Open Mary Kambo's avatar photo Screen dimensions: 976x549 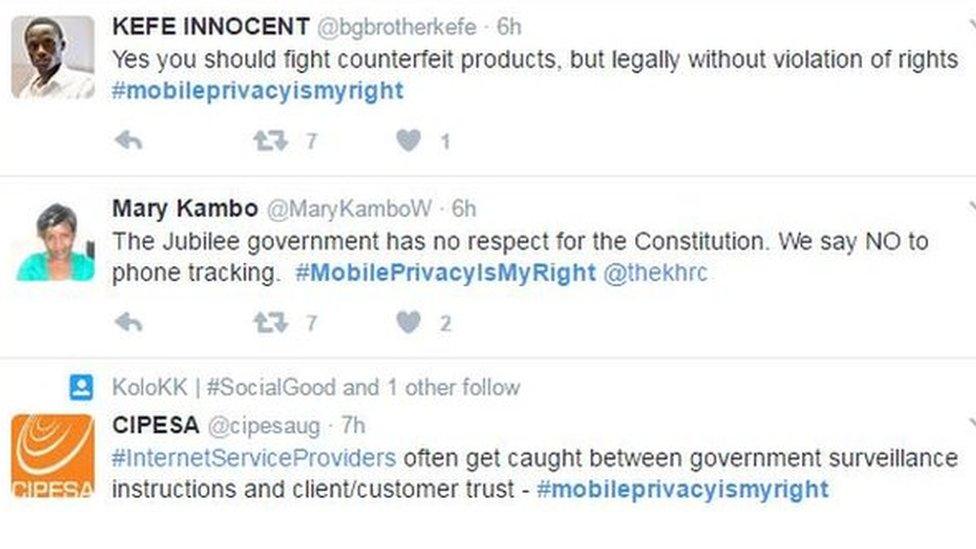(55, 242)
